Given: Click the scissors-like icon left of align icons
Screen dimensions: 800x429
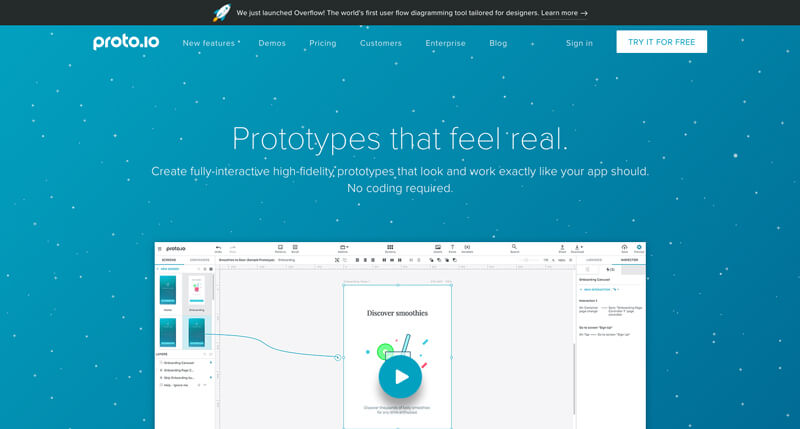Looking at the screenshot, I should 337,260.
